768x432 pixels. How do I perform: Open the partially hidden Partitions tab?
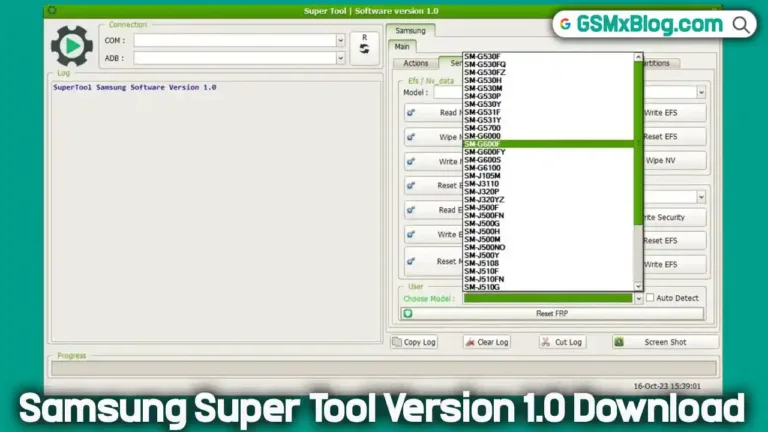pyautogui.click(x=659, y=63)
